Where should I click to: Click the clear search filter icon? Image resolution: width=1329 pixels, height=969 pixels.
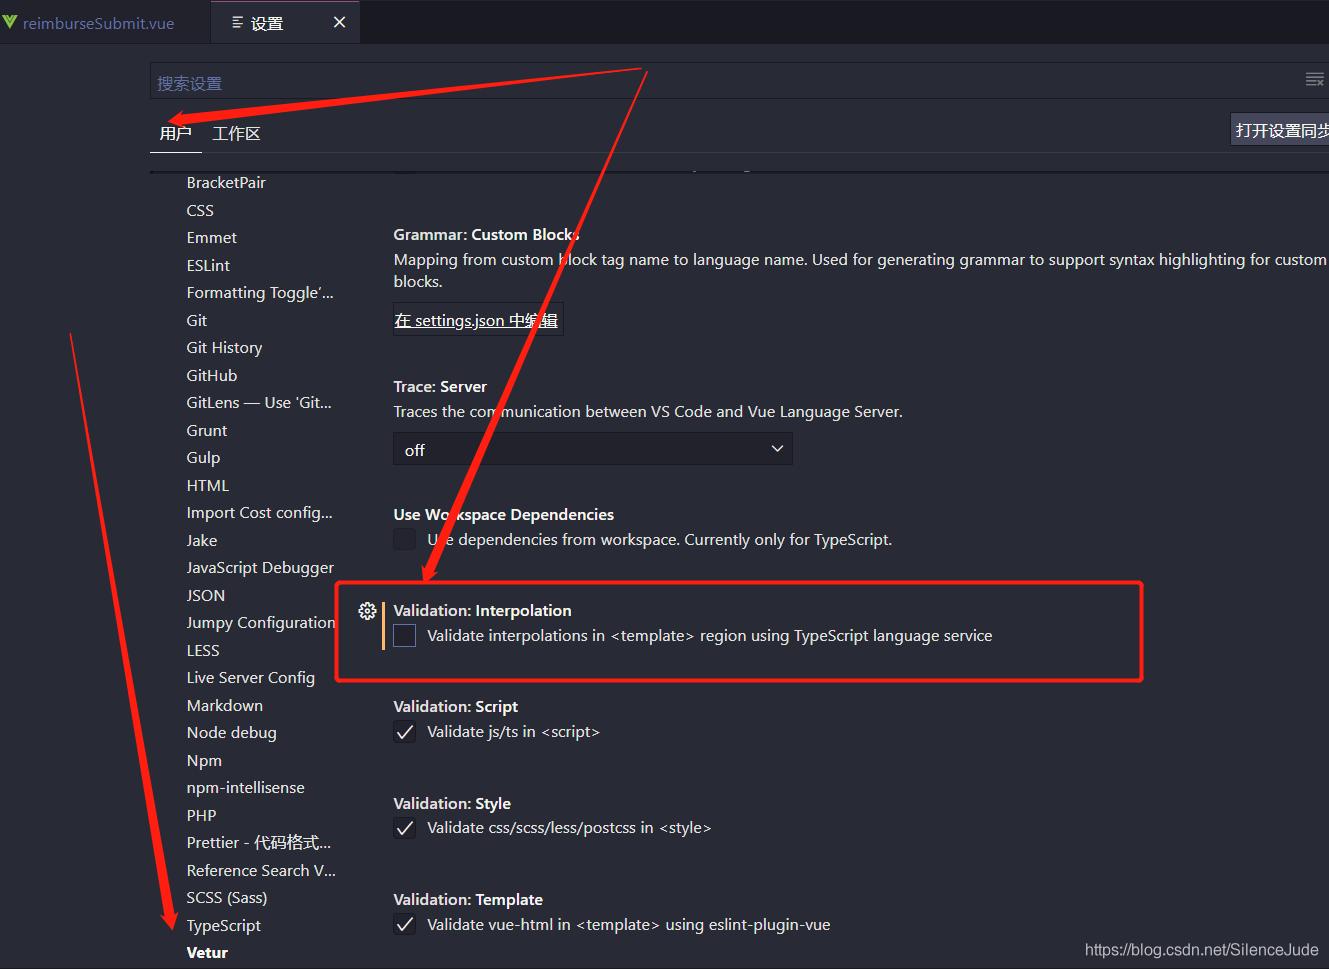pyautogui.click(x=1314, y=80)
